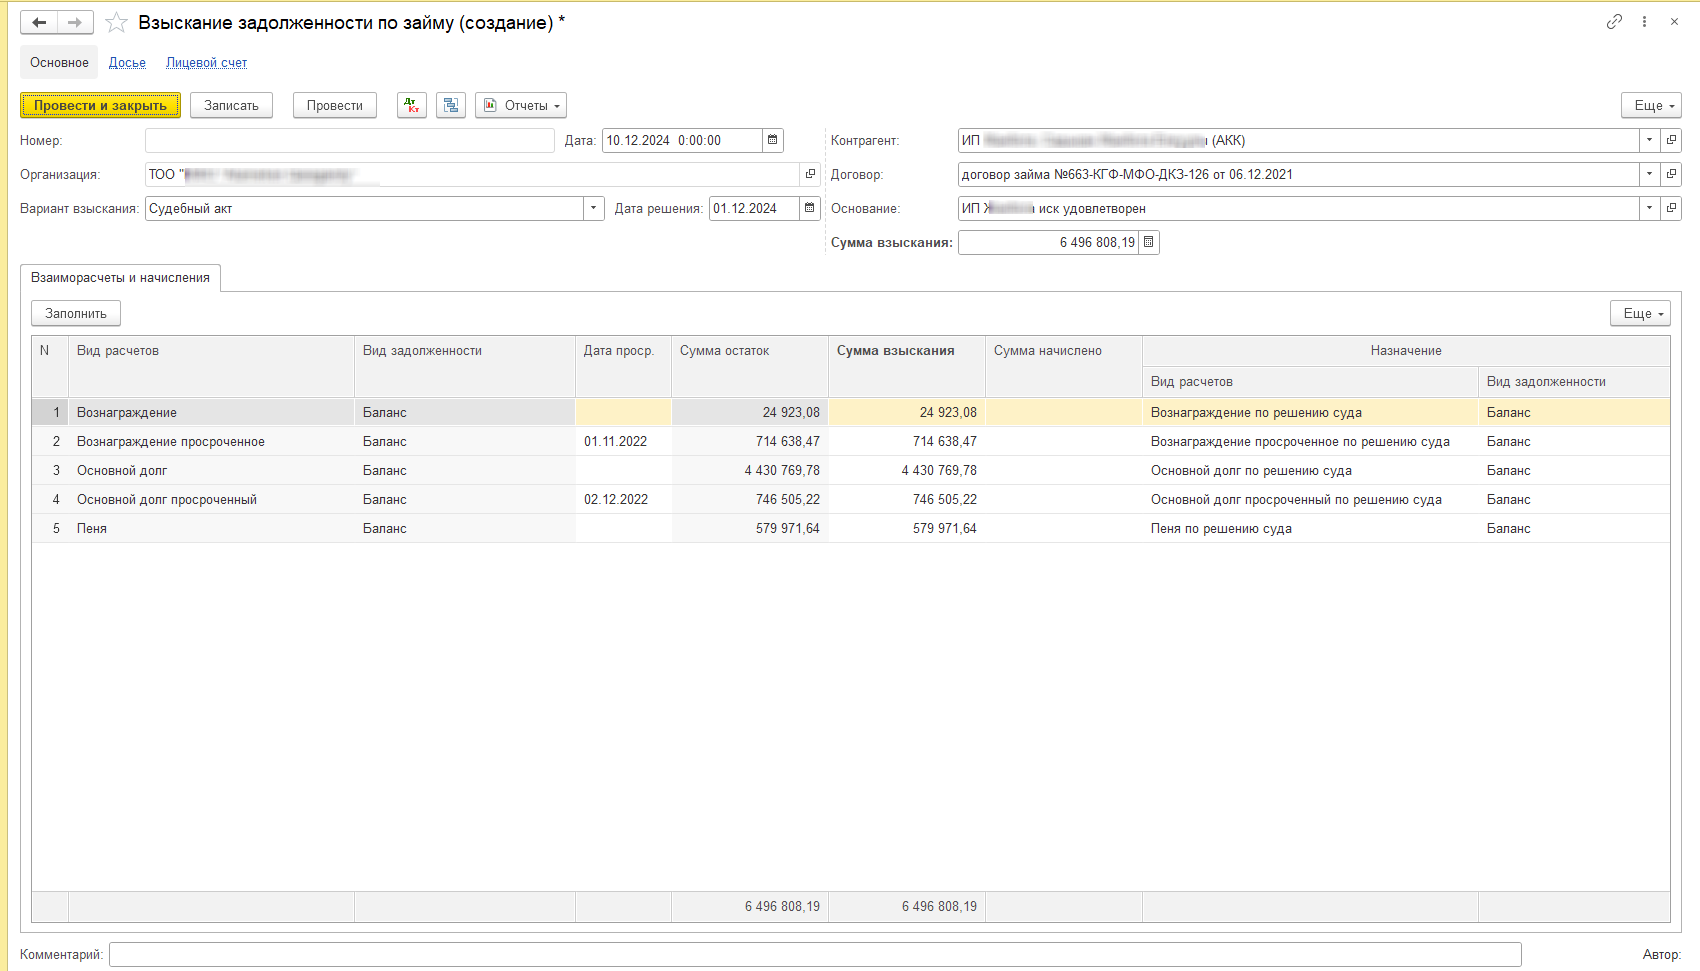Click Сумма взыскания value 6 496 808,19
Image resolution: width=1700 pixels, height=971 pixels.
pyautogui.click(x=1048, y=242)
